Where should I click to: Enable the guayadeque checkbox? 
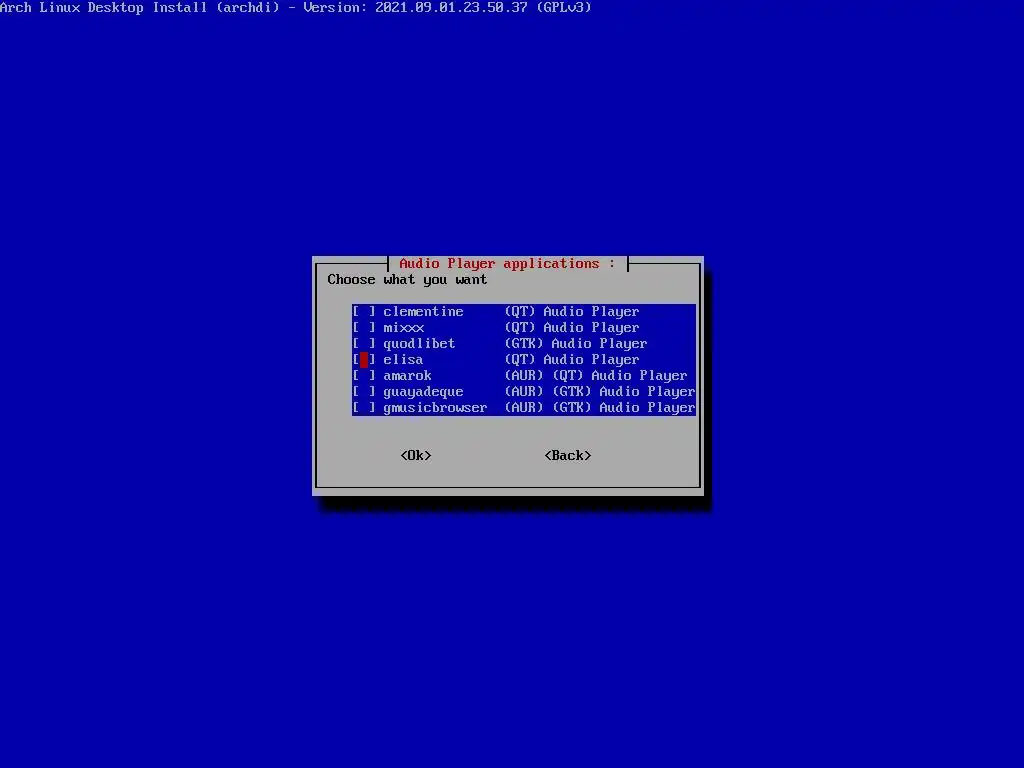364,392
